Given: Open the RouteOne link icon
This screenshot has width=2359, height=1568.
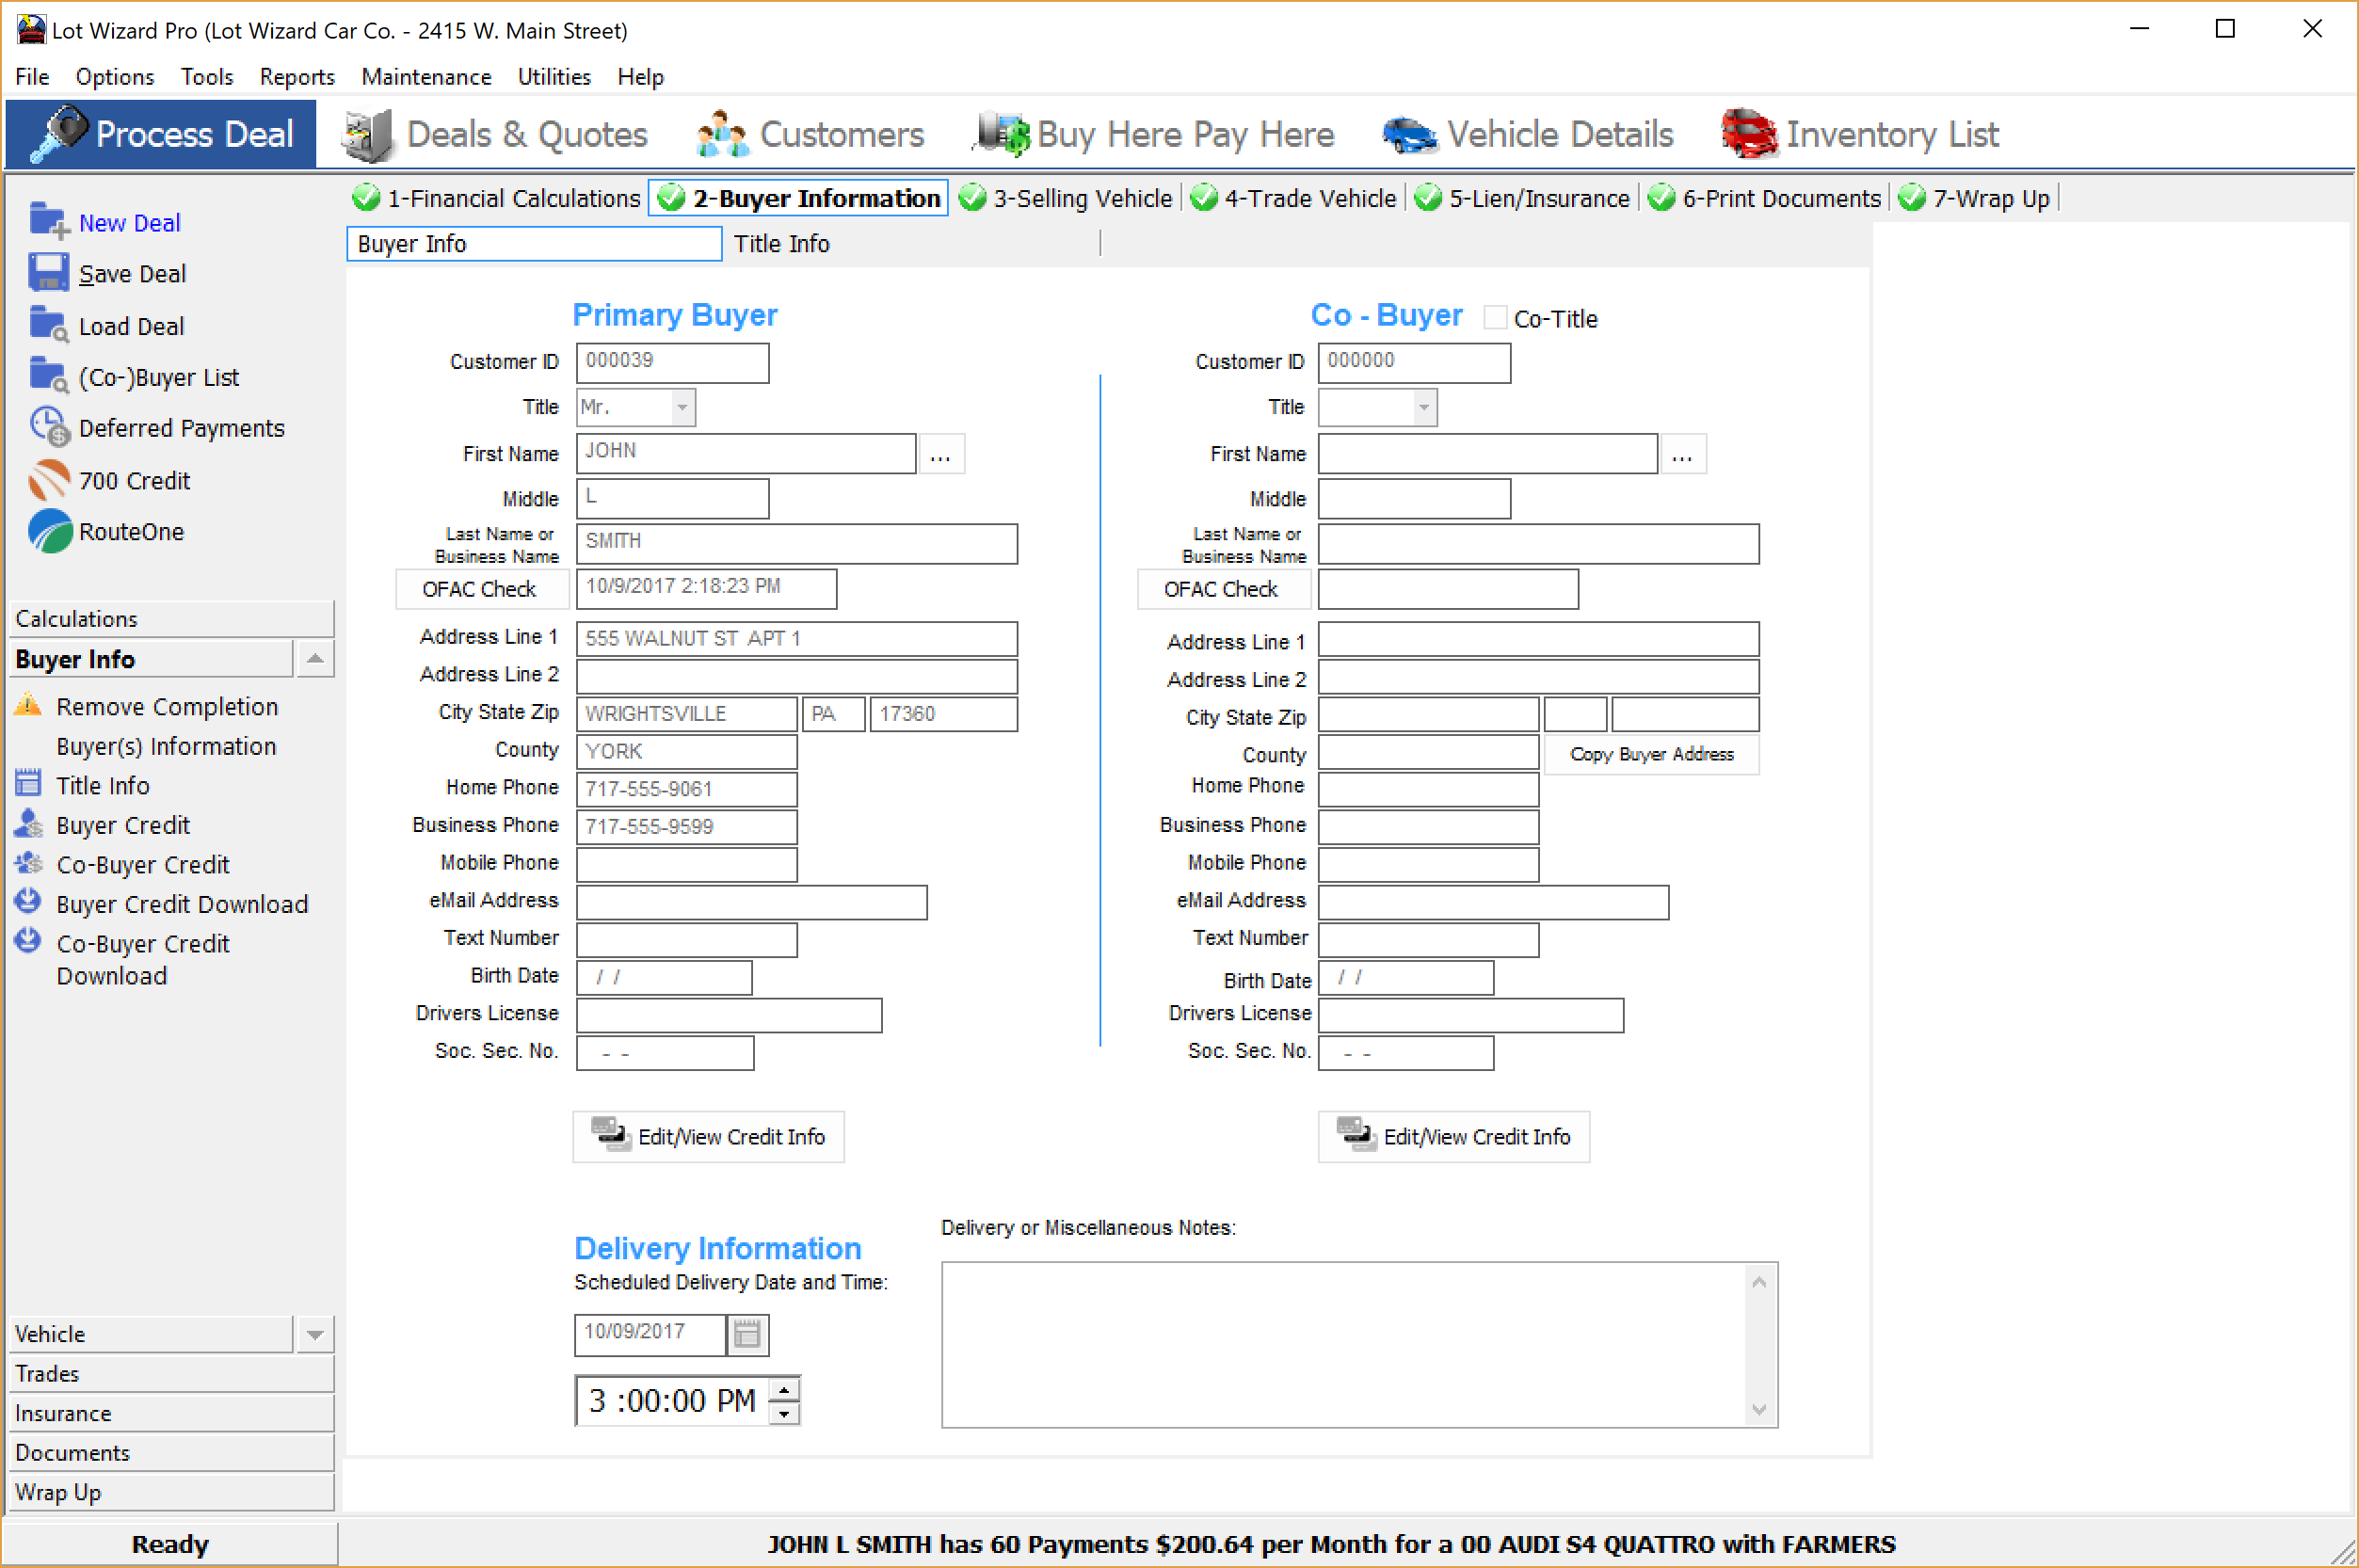Looking at the screenshot, I should [x=48, y=531].
